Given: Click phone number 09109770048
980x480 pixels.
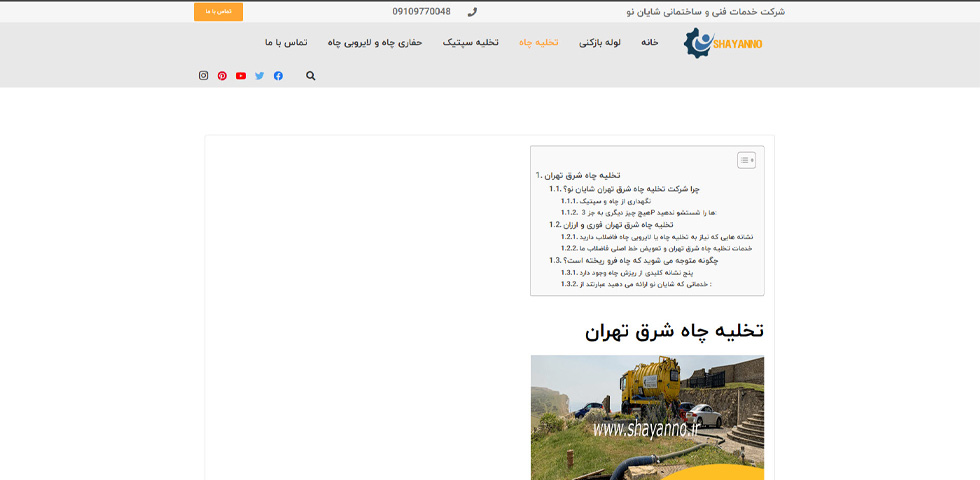Looking at the screenshot, I should (421, 11).
